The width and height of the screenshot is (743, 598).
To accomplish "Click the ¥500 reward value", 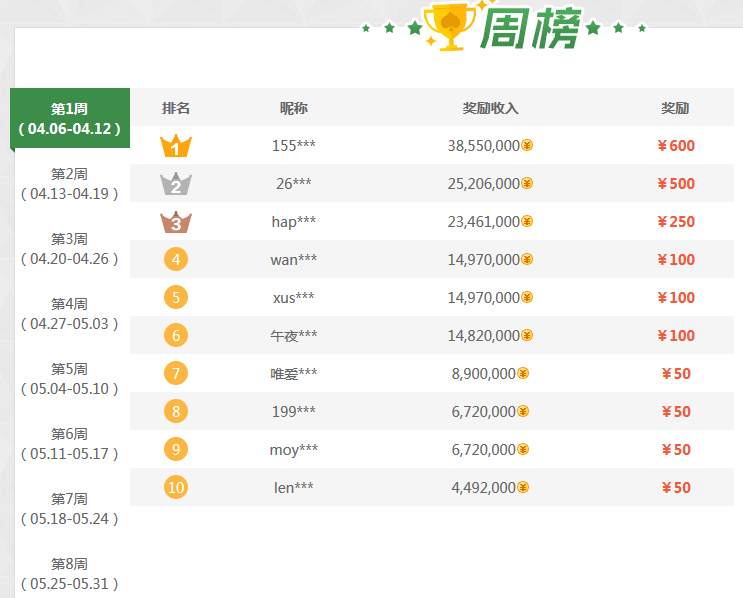I will pyautogui.click(x=676, y=183).
